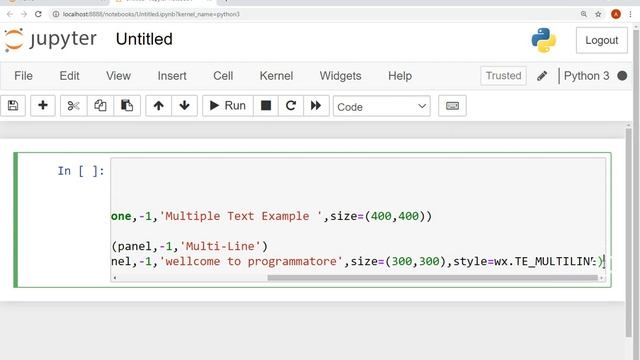Click the Python 3 kernel name
Screen dimensions: 640x360
pos(586,76)
